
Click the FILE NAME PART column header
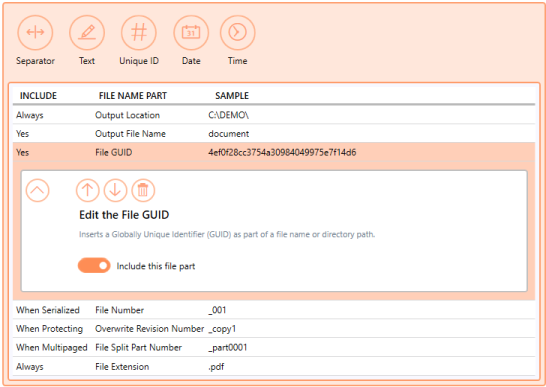(133, 96)
